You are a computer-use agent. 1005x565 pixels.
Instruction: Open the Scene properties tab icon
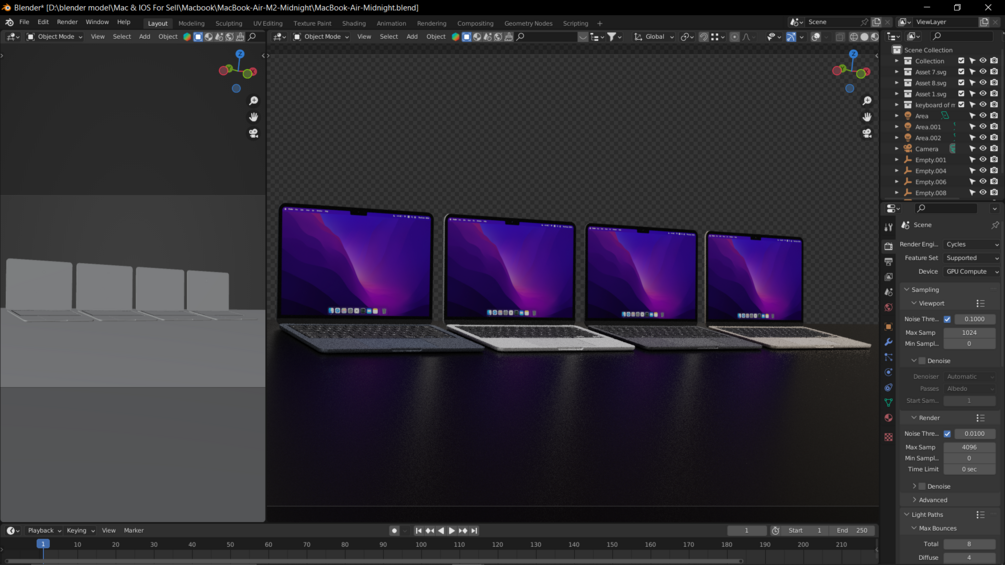coord(888,292)
